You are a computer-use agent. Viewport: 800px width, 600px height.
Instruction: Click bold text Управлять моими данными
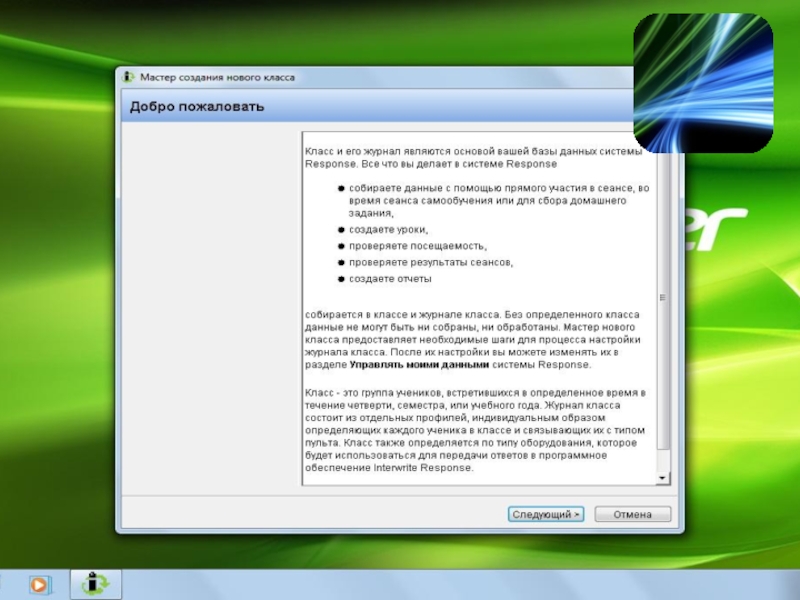[419, 365]
